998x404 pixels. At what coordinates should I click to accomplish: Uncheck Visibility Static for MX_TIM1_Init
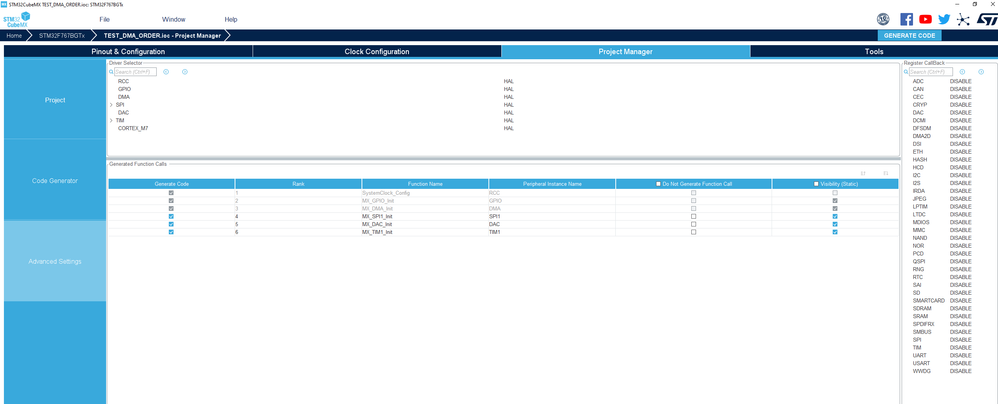(835, 232)
